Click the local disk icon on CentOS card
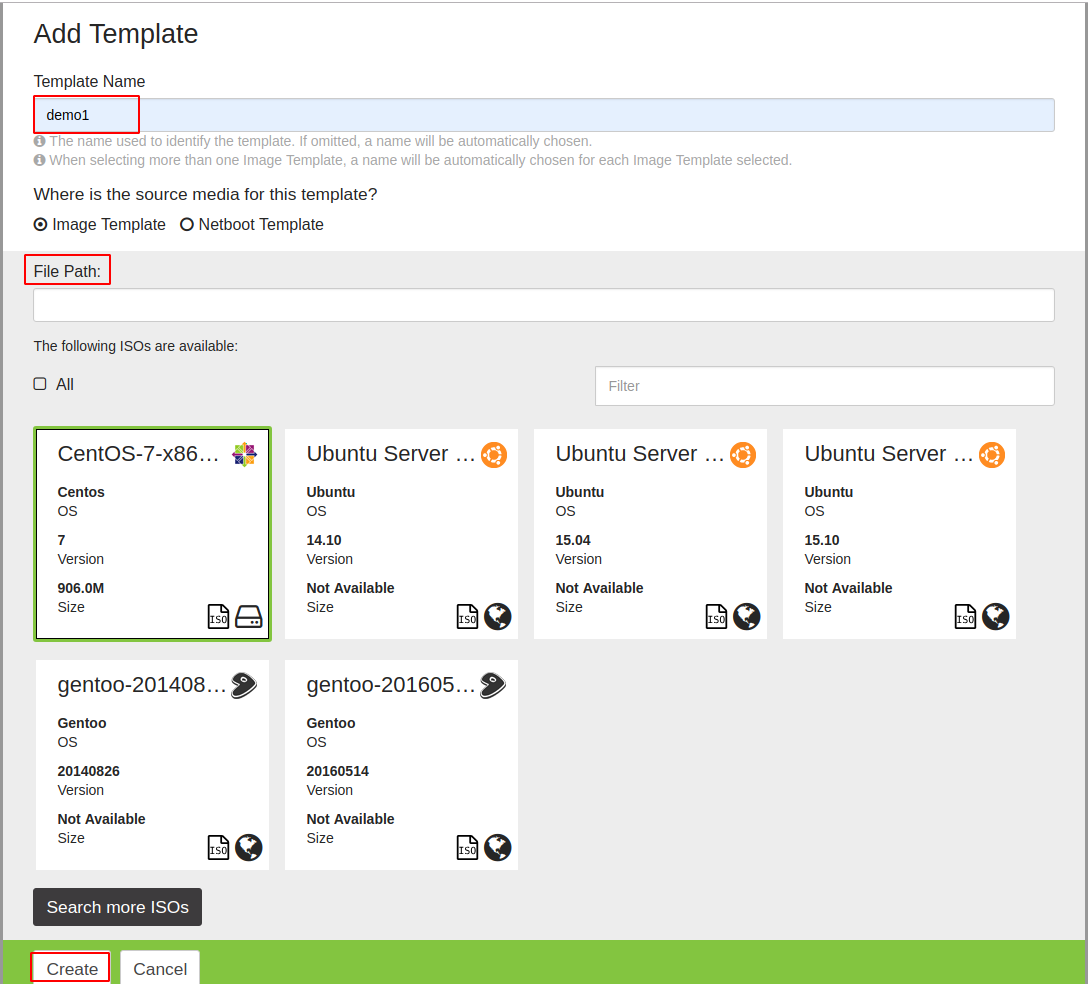The width and height of the screenshot is (1088, 984). [x=248, y=616]
